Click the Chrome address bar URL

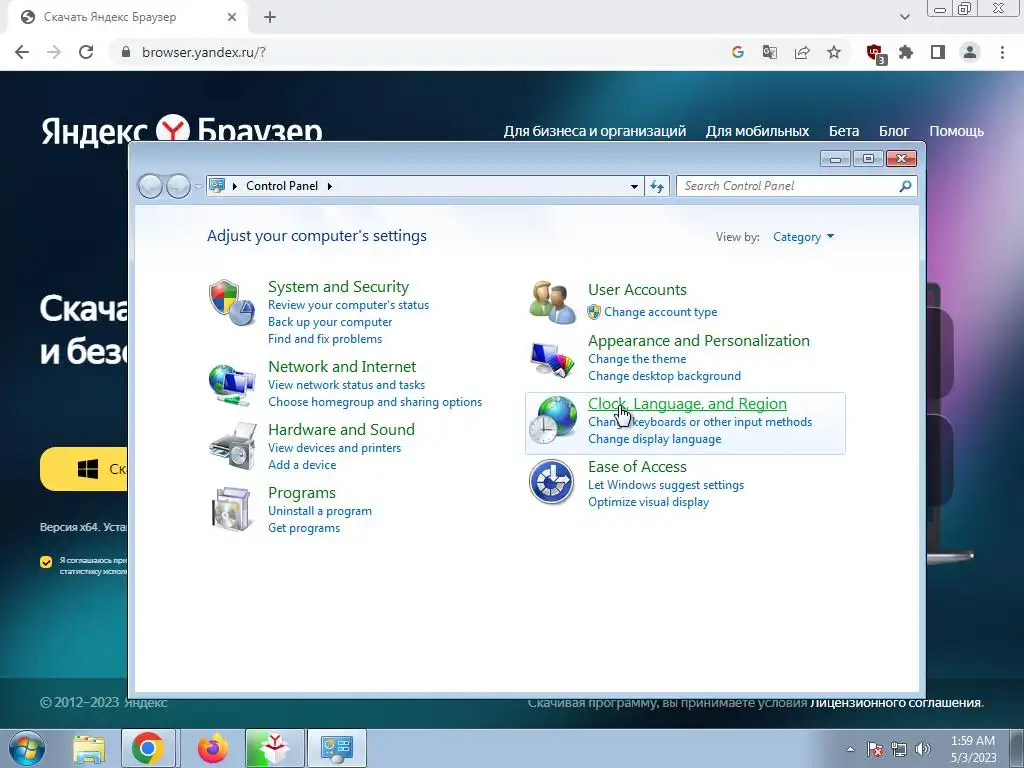tap(204, 52)
